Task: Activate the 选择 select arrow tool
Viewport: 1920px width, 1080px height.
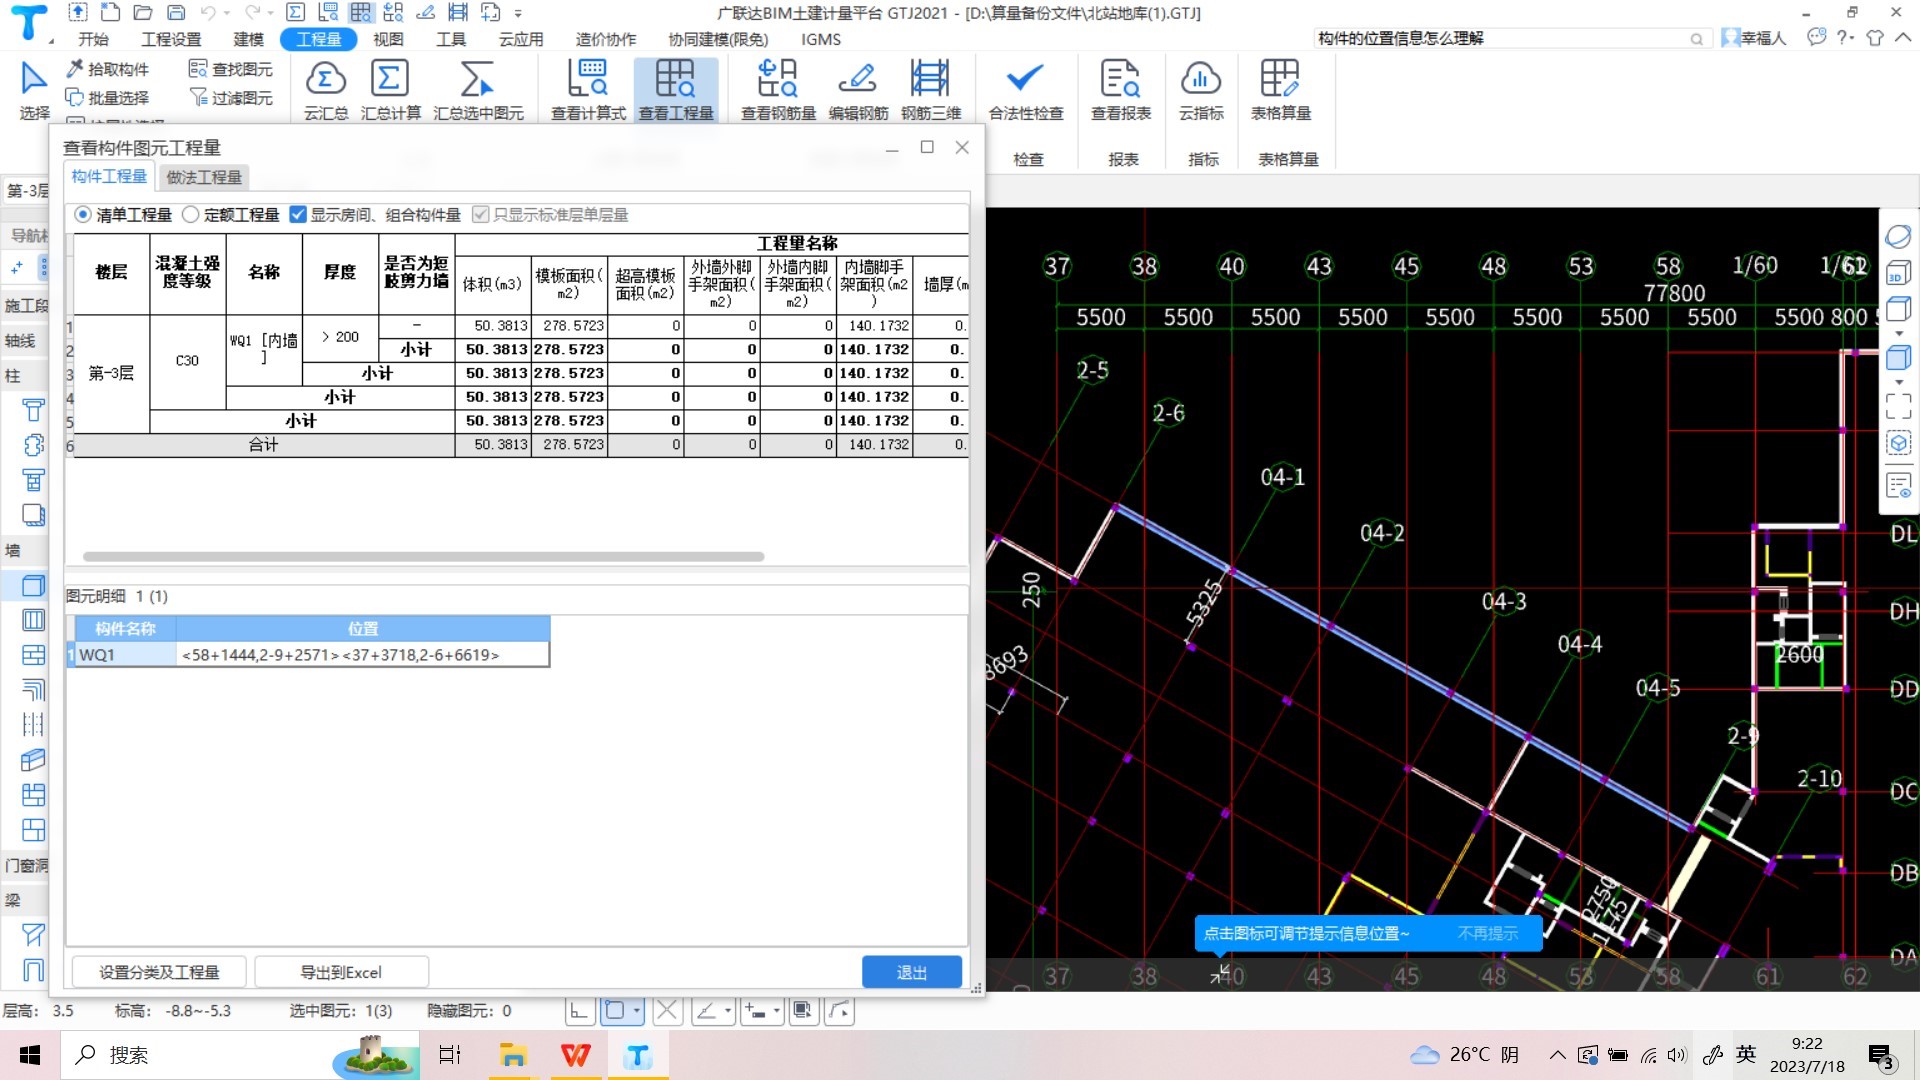Action: [34, 90]
